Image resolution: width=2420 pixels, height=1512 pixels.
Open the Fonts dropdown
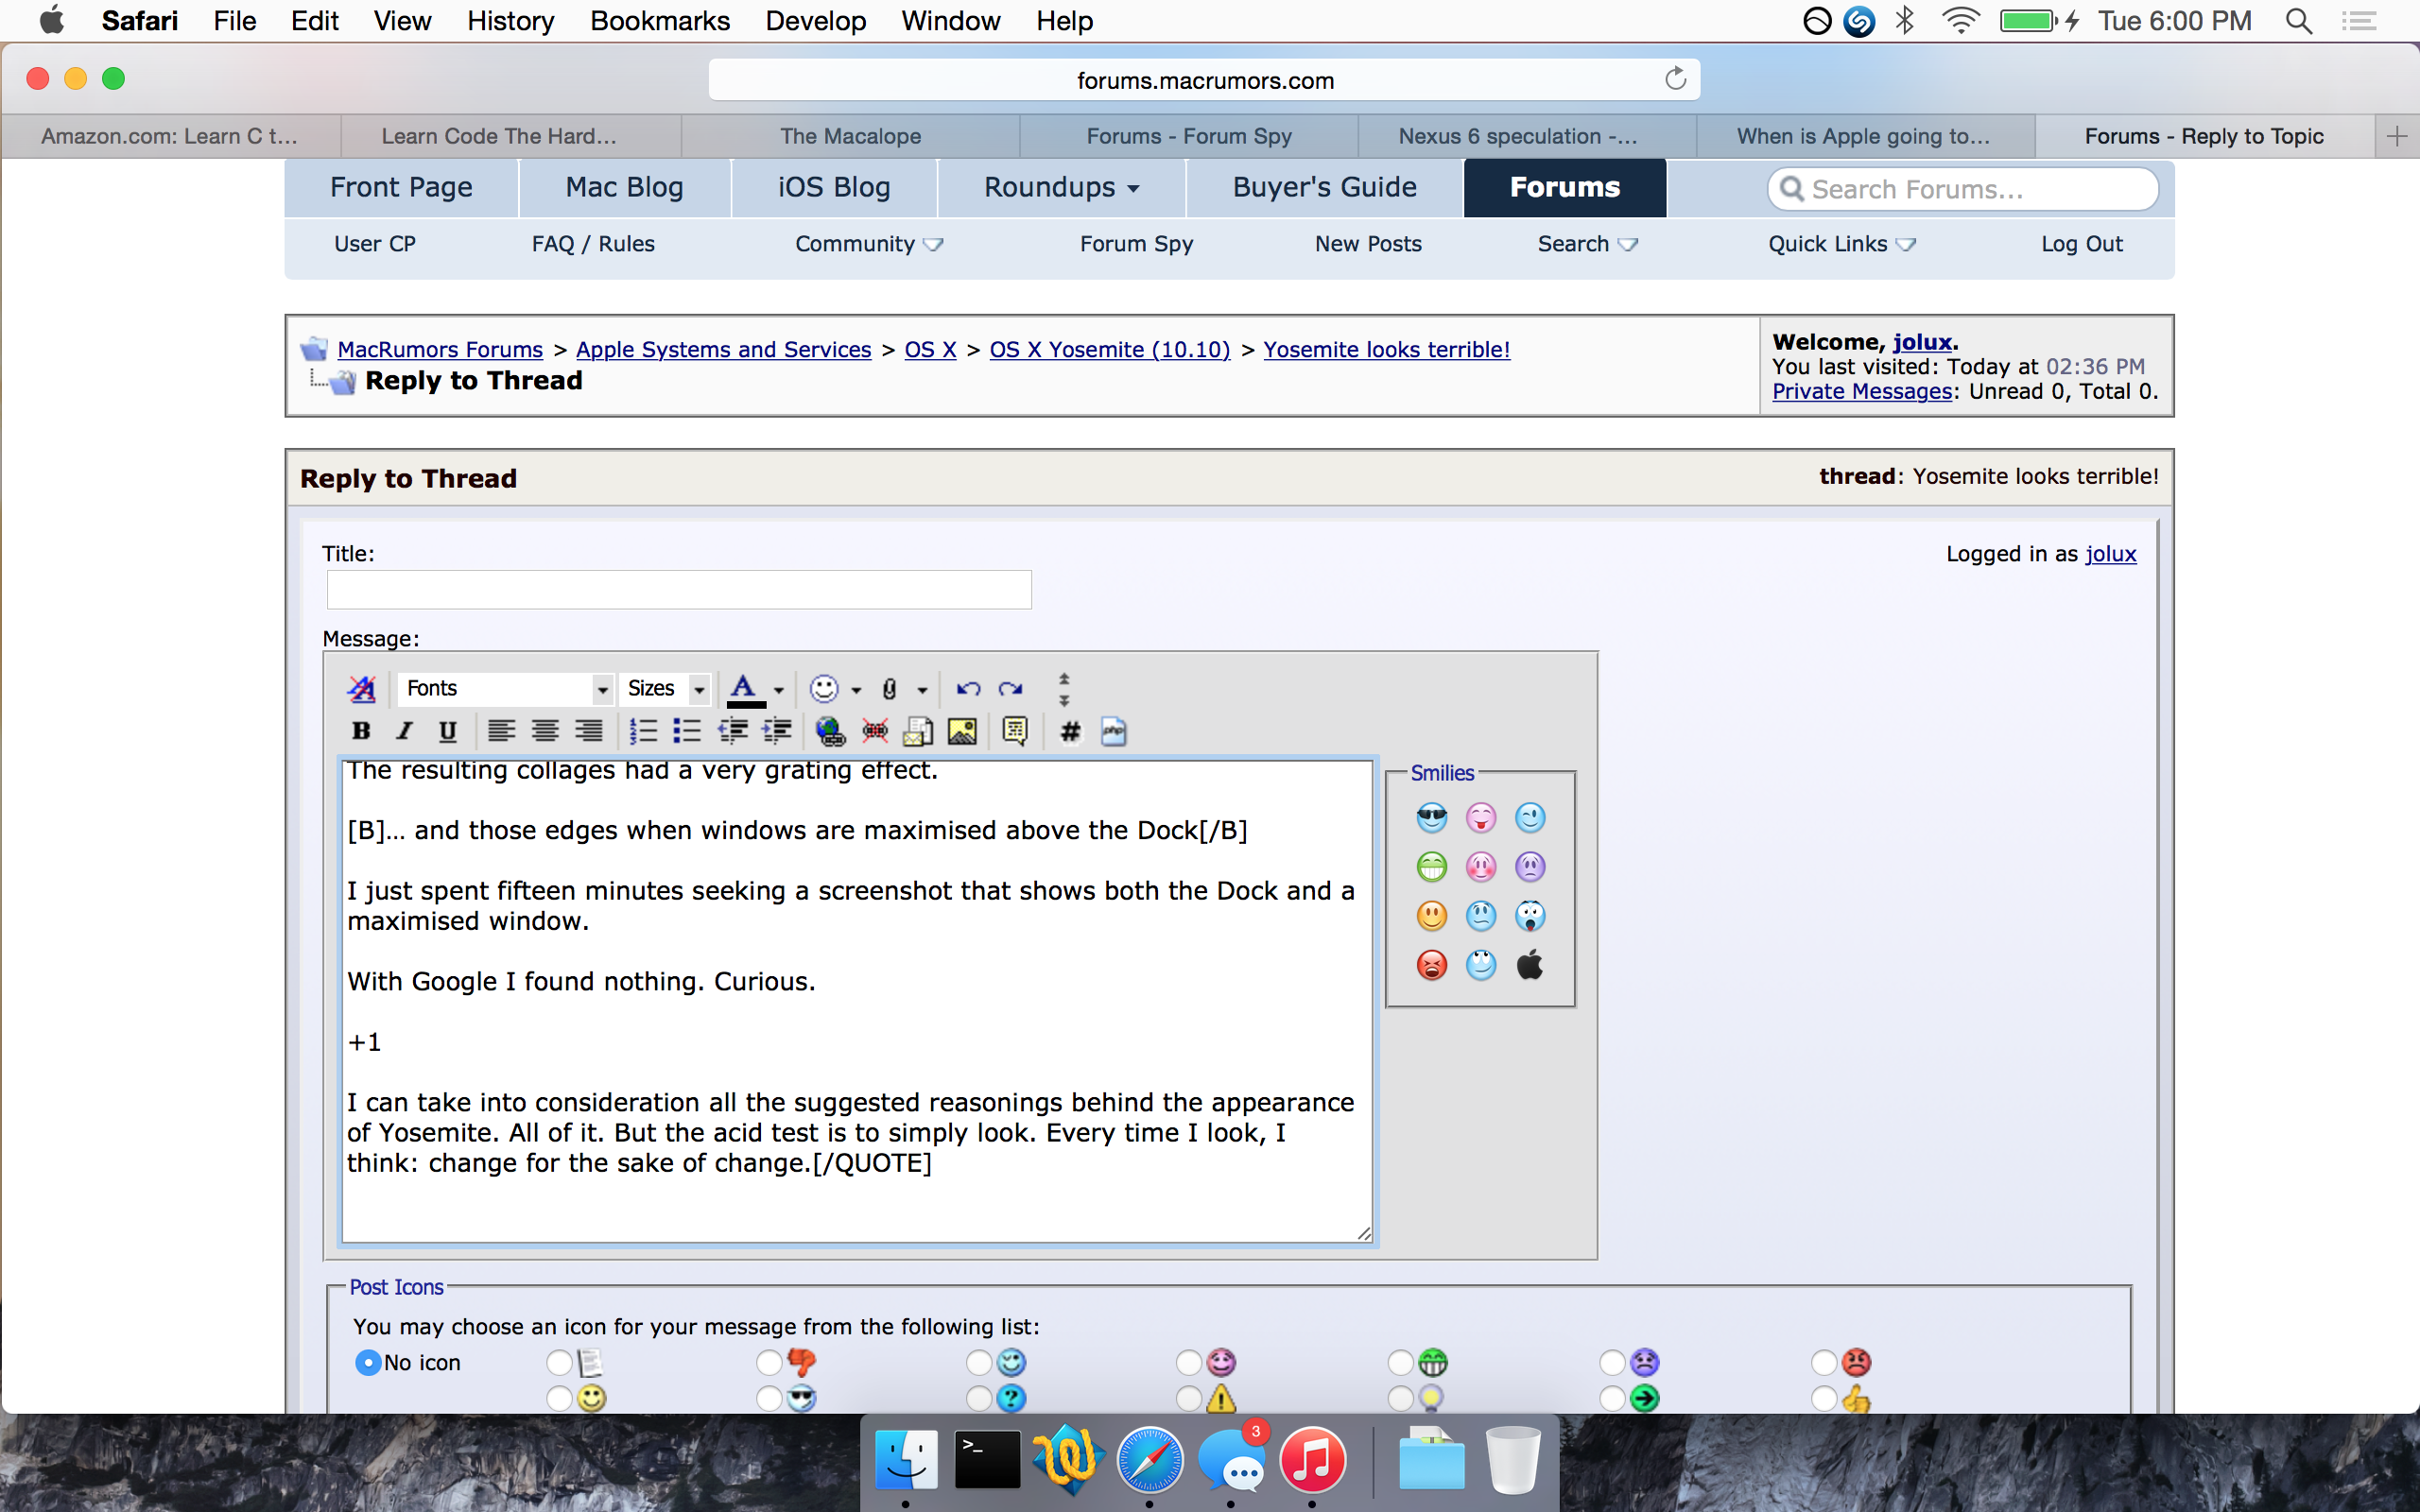click(505, 688)
